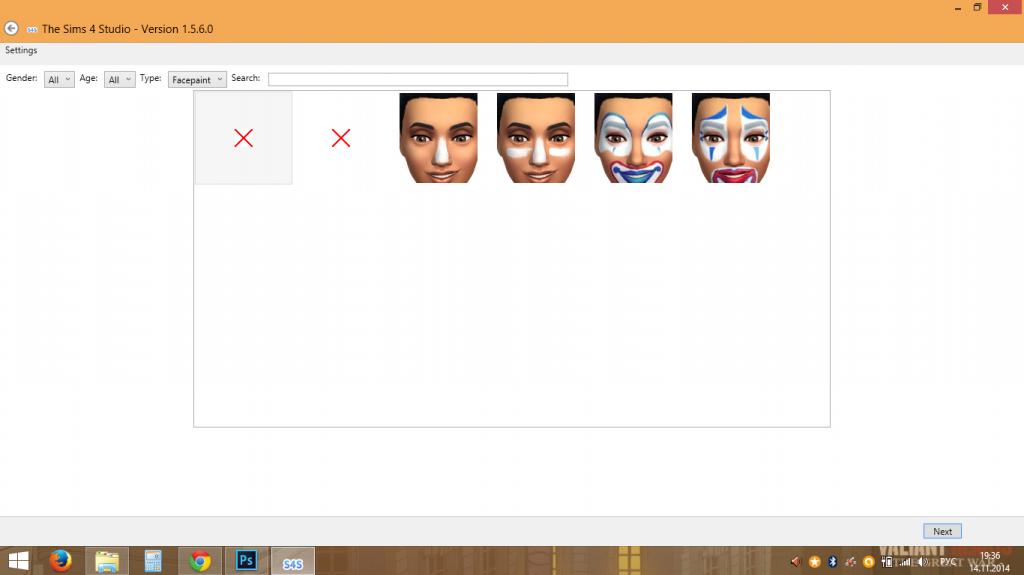The height and width of the screenshot is (575, 1024).
Task: Open the Windows Start menu
Action: 18,561
